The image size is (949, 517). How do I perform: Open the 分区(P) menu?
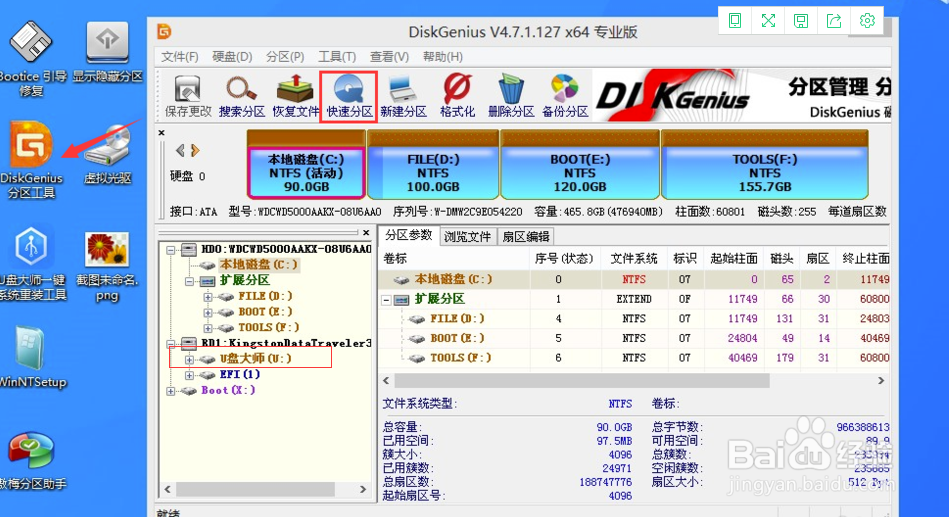tap(285, 57)
